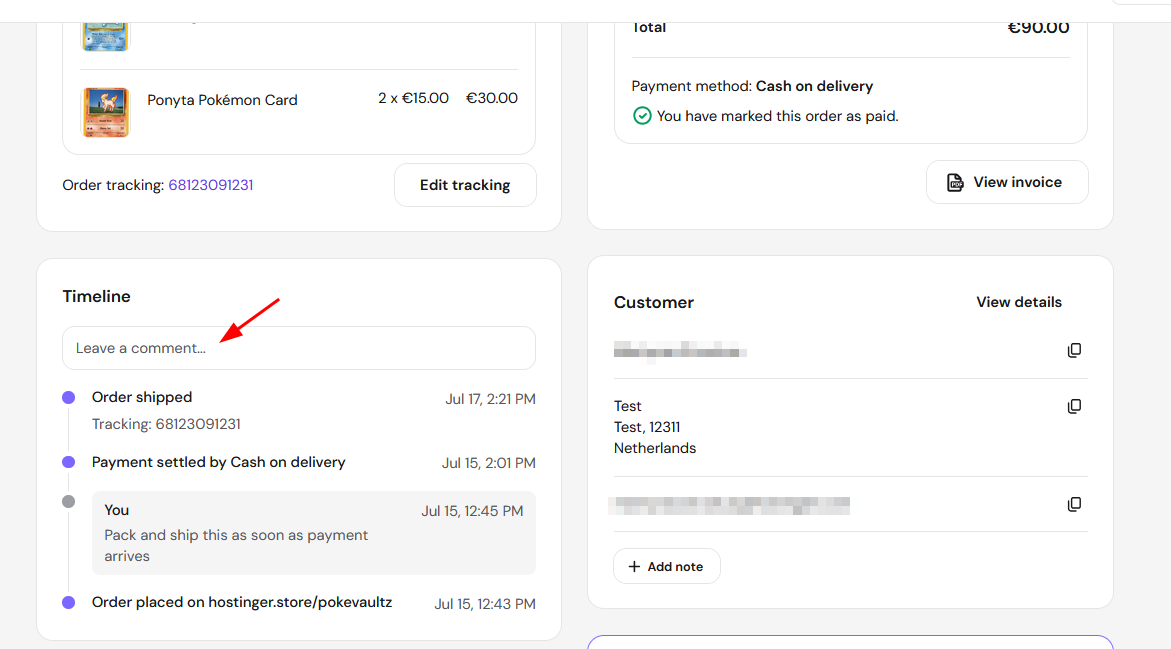Open the View invoice button
The width and height of the screenshot is (1171, 649).
tap(1007, 182)
